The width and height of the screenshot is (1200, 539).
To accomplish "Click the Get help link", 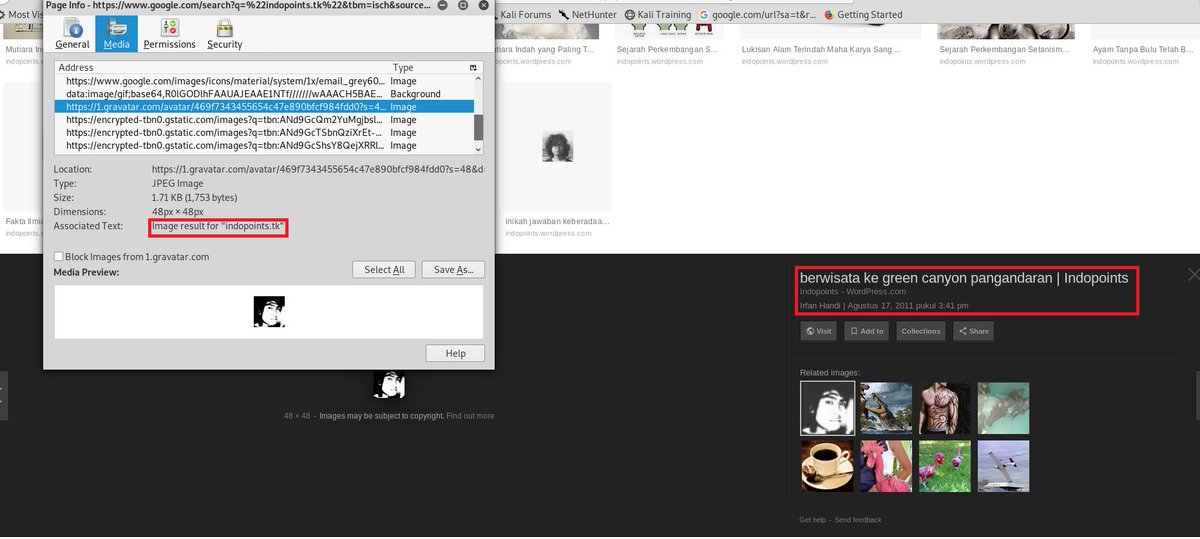I will coord(813,520).
